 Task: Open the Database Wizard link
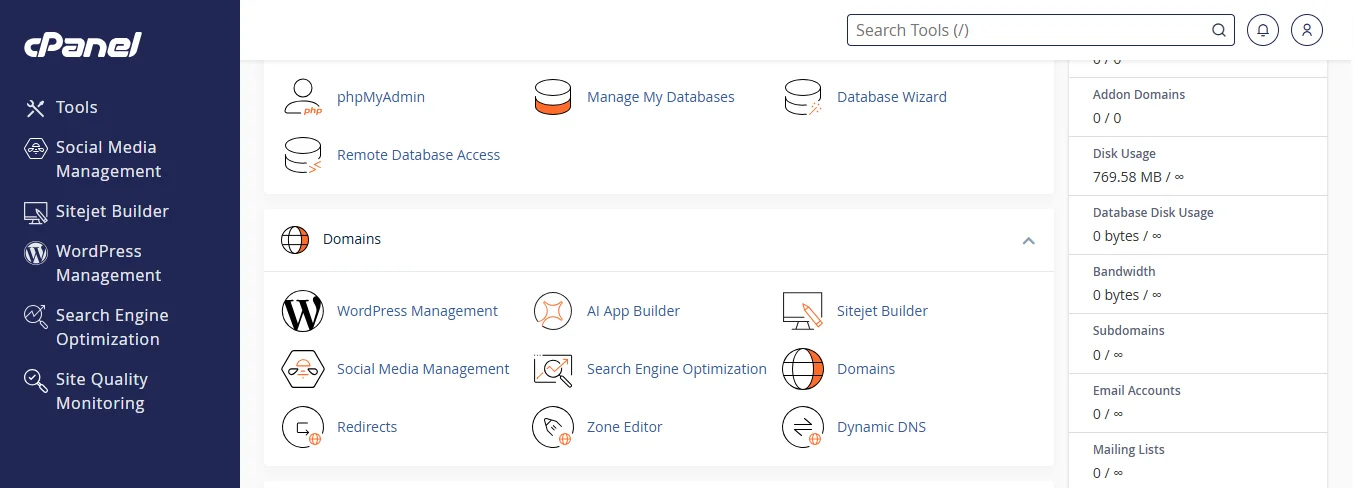point(892,97)
